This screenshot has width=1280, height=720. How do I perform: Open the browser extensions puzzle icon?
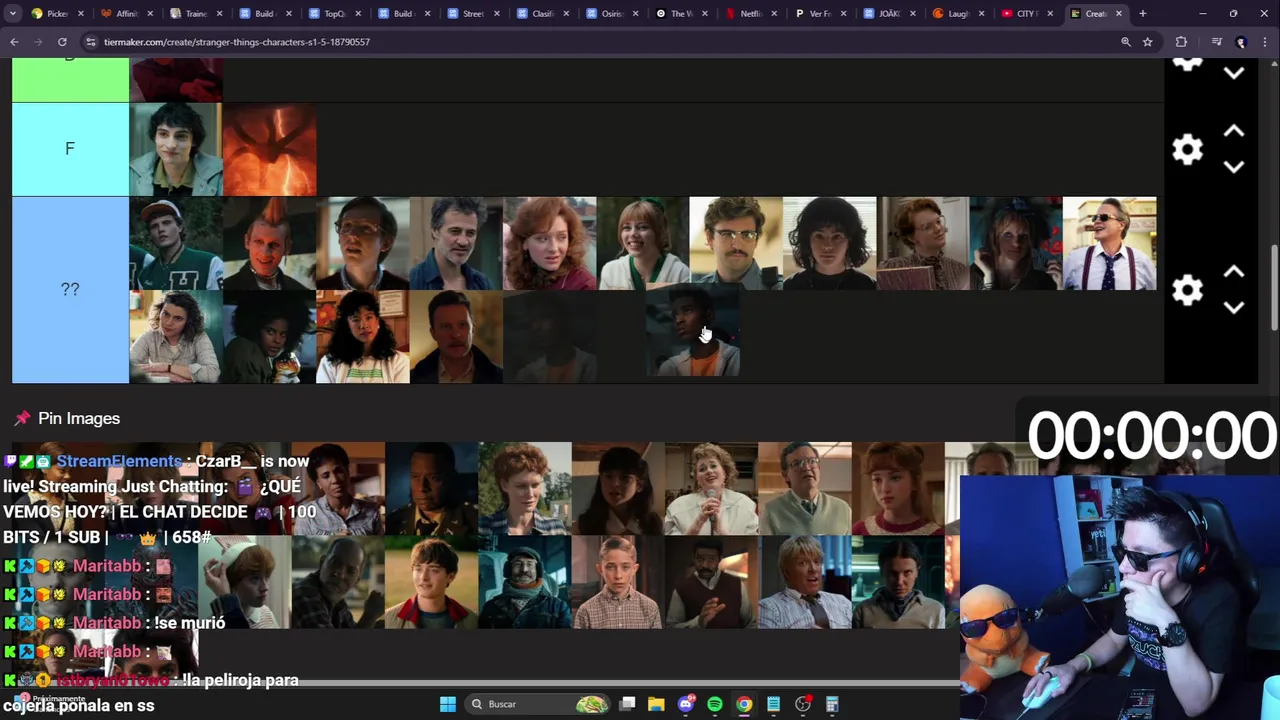coord(1181,42)
